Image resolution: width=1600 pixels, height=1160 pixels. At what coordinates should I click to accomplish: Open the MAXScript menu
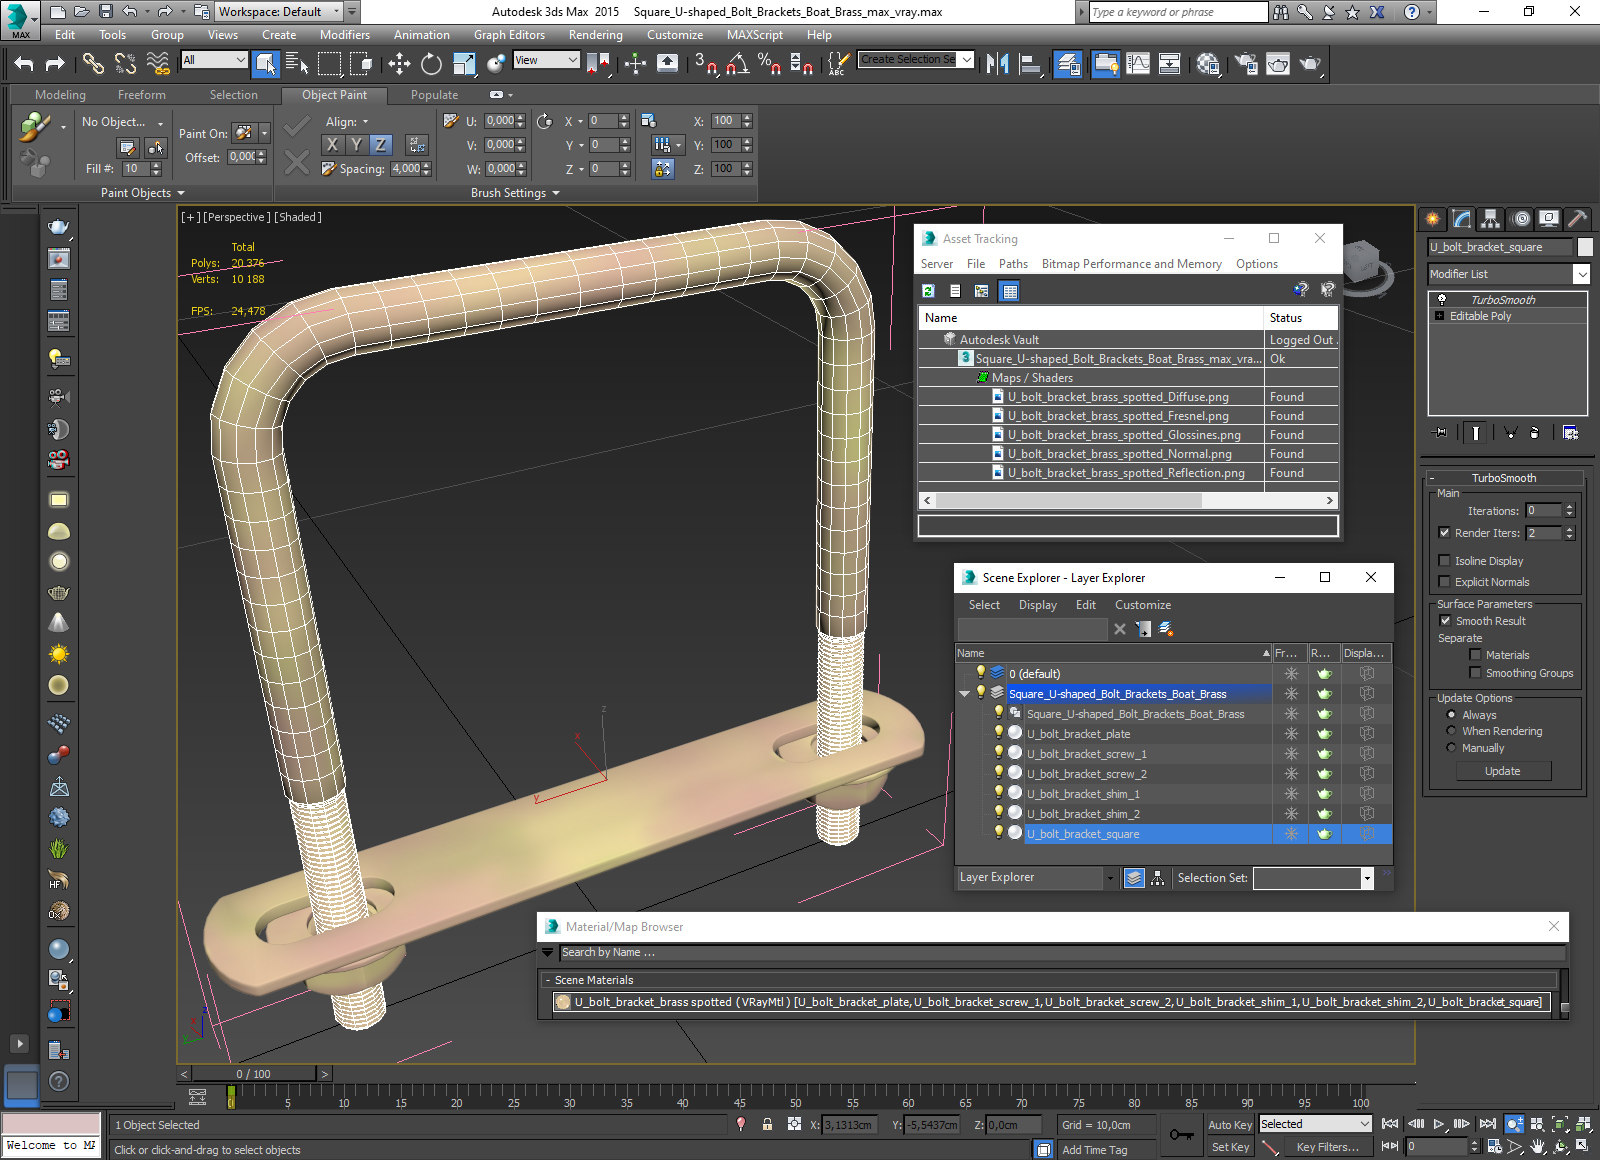pos(755,35)
